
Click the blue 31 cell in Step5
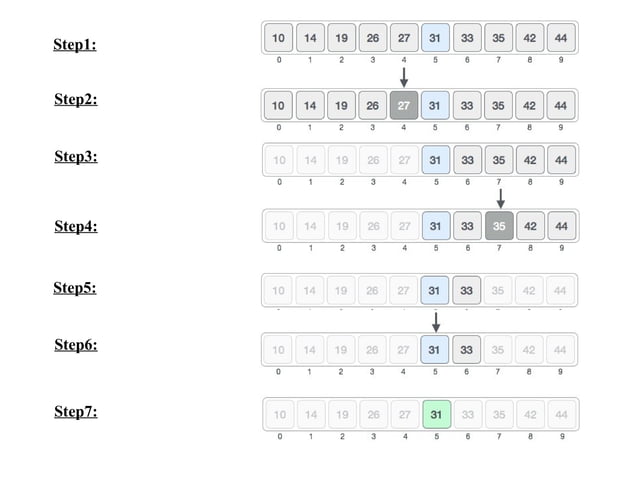click(435, 290)
